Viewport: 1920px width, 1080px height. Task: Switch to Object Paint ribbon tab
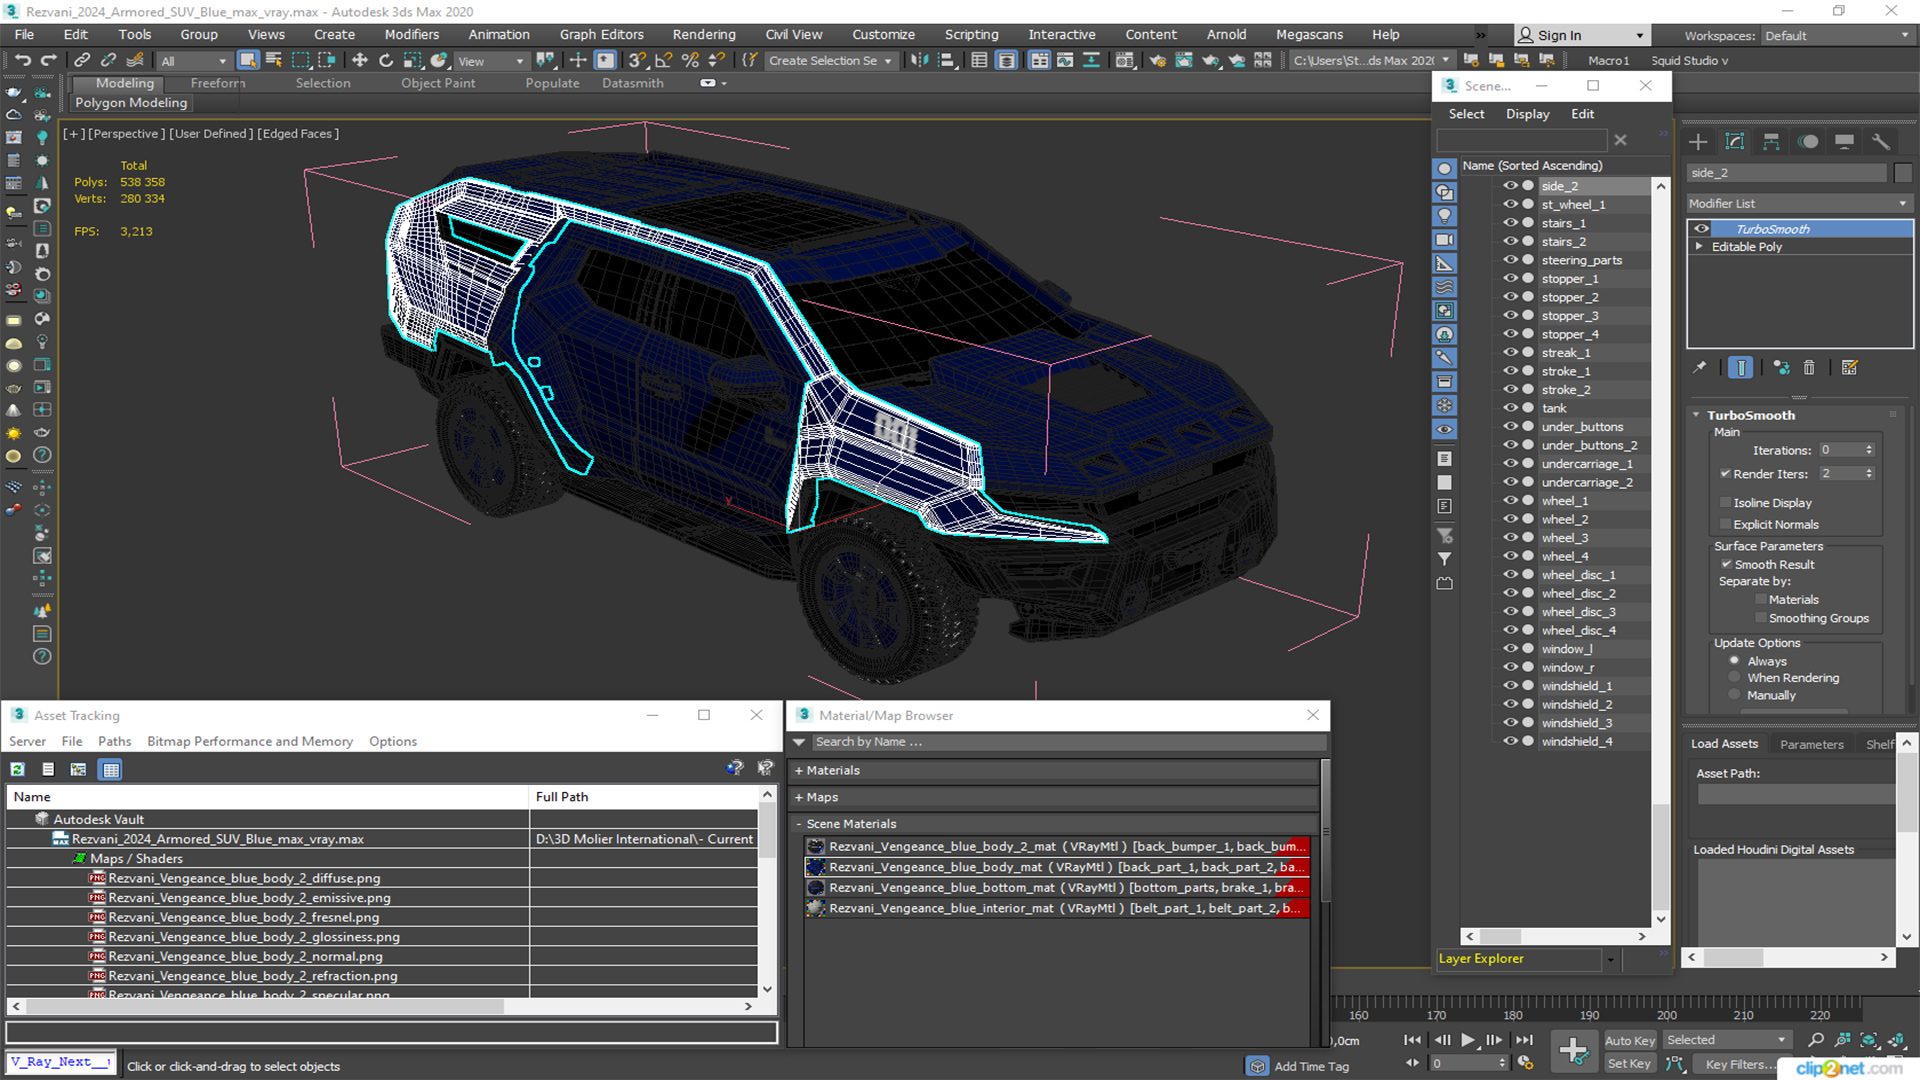click(x=438, y=83)
